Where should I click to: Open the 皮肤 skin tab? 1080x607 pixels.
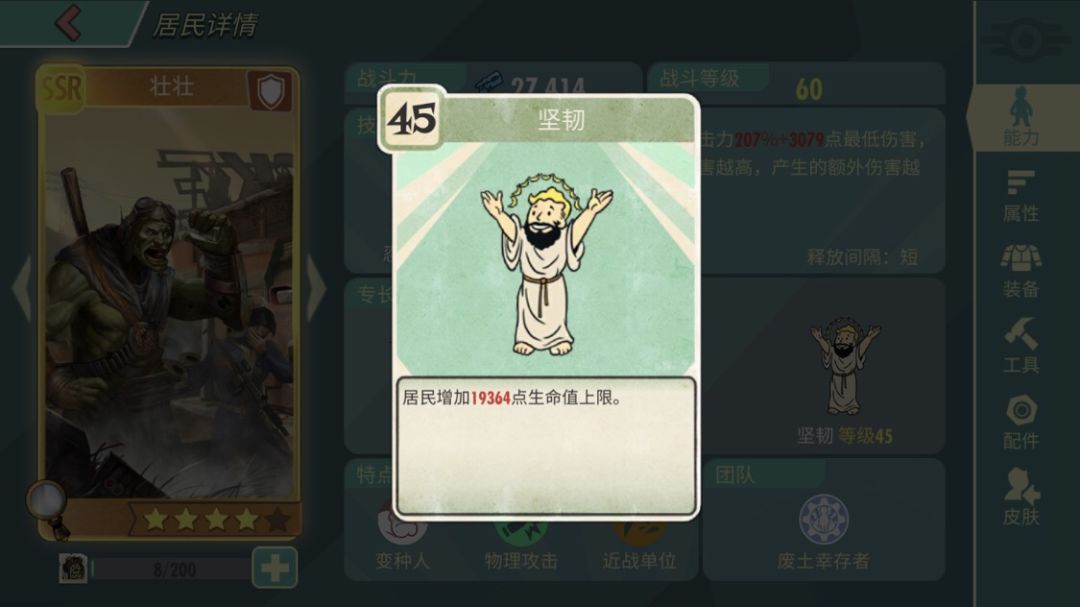(x=1021, y=497)
